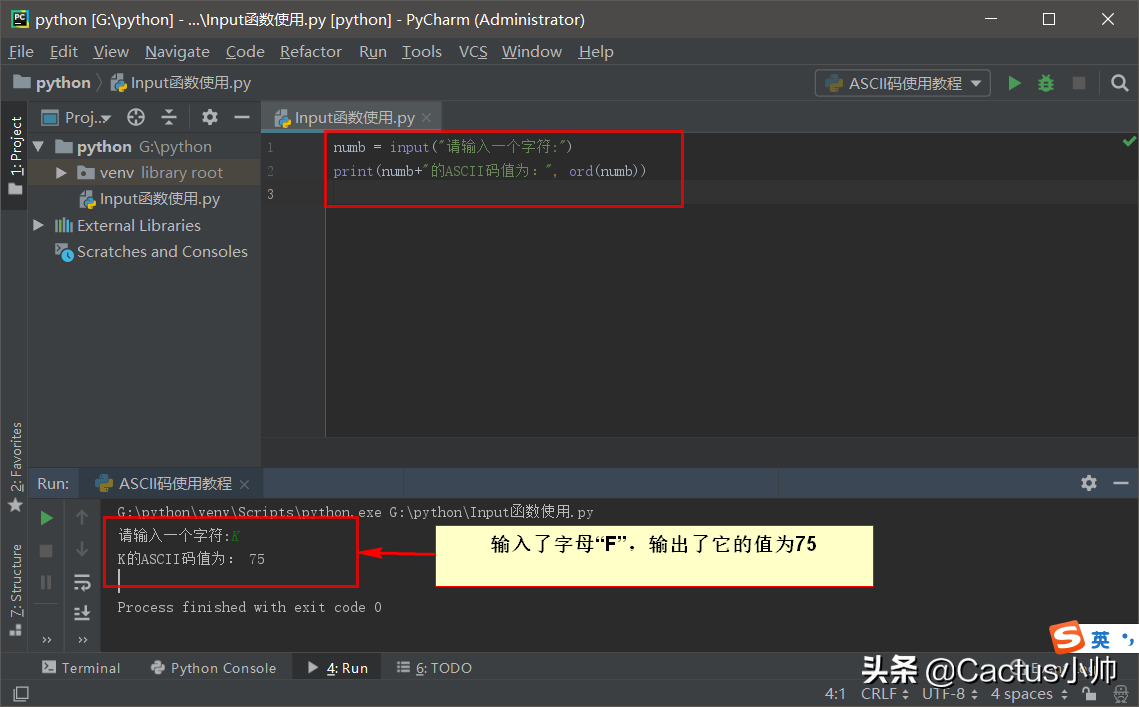
Task: Switch to the Python Console tab
Action: [x=212, y=668]
